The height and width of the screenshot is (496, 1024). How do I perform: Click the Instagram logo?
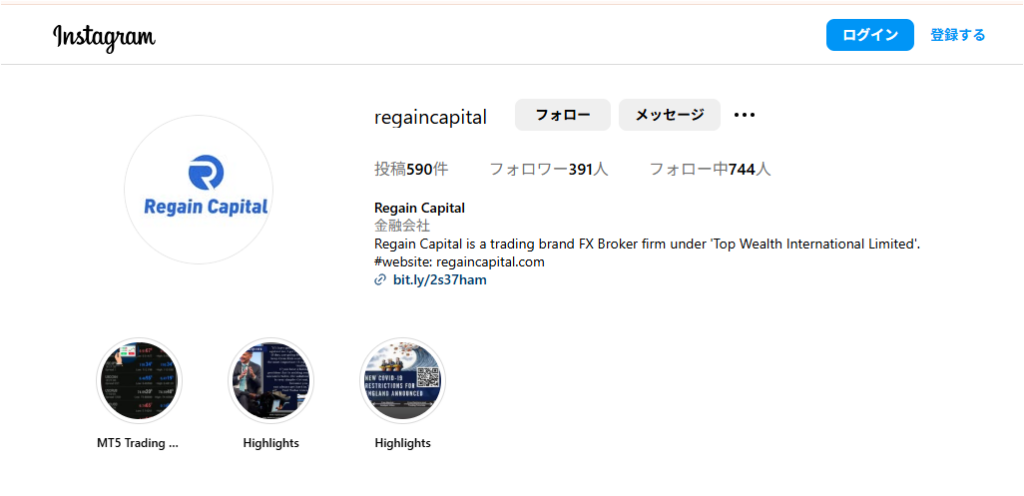click(104, 37)
